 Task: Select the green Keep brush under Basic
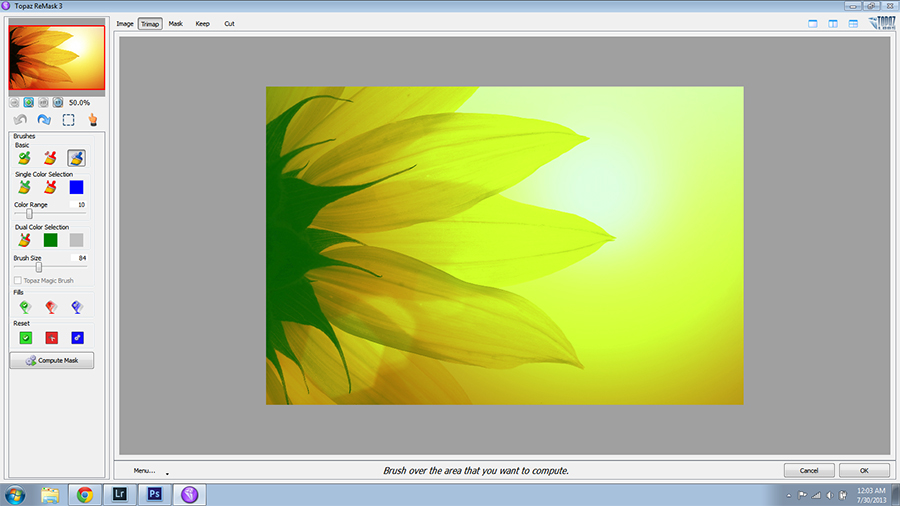point(24,158)
